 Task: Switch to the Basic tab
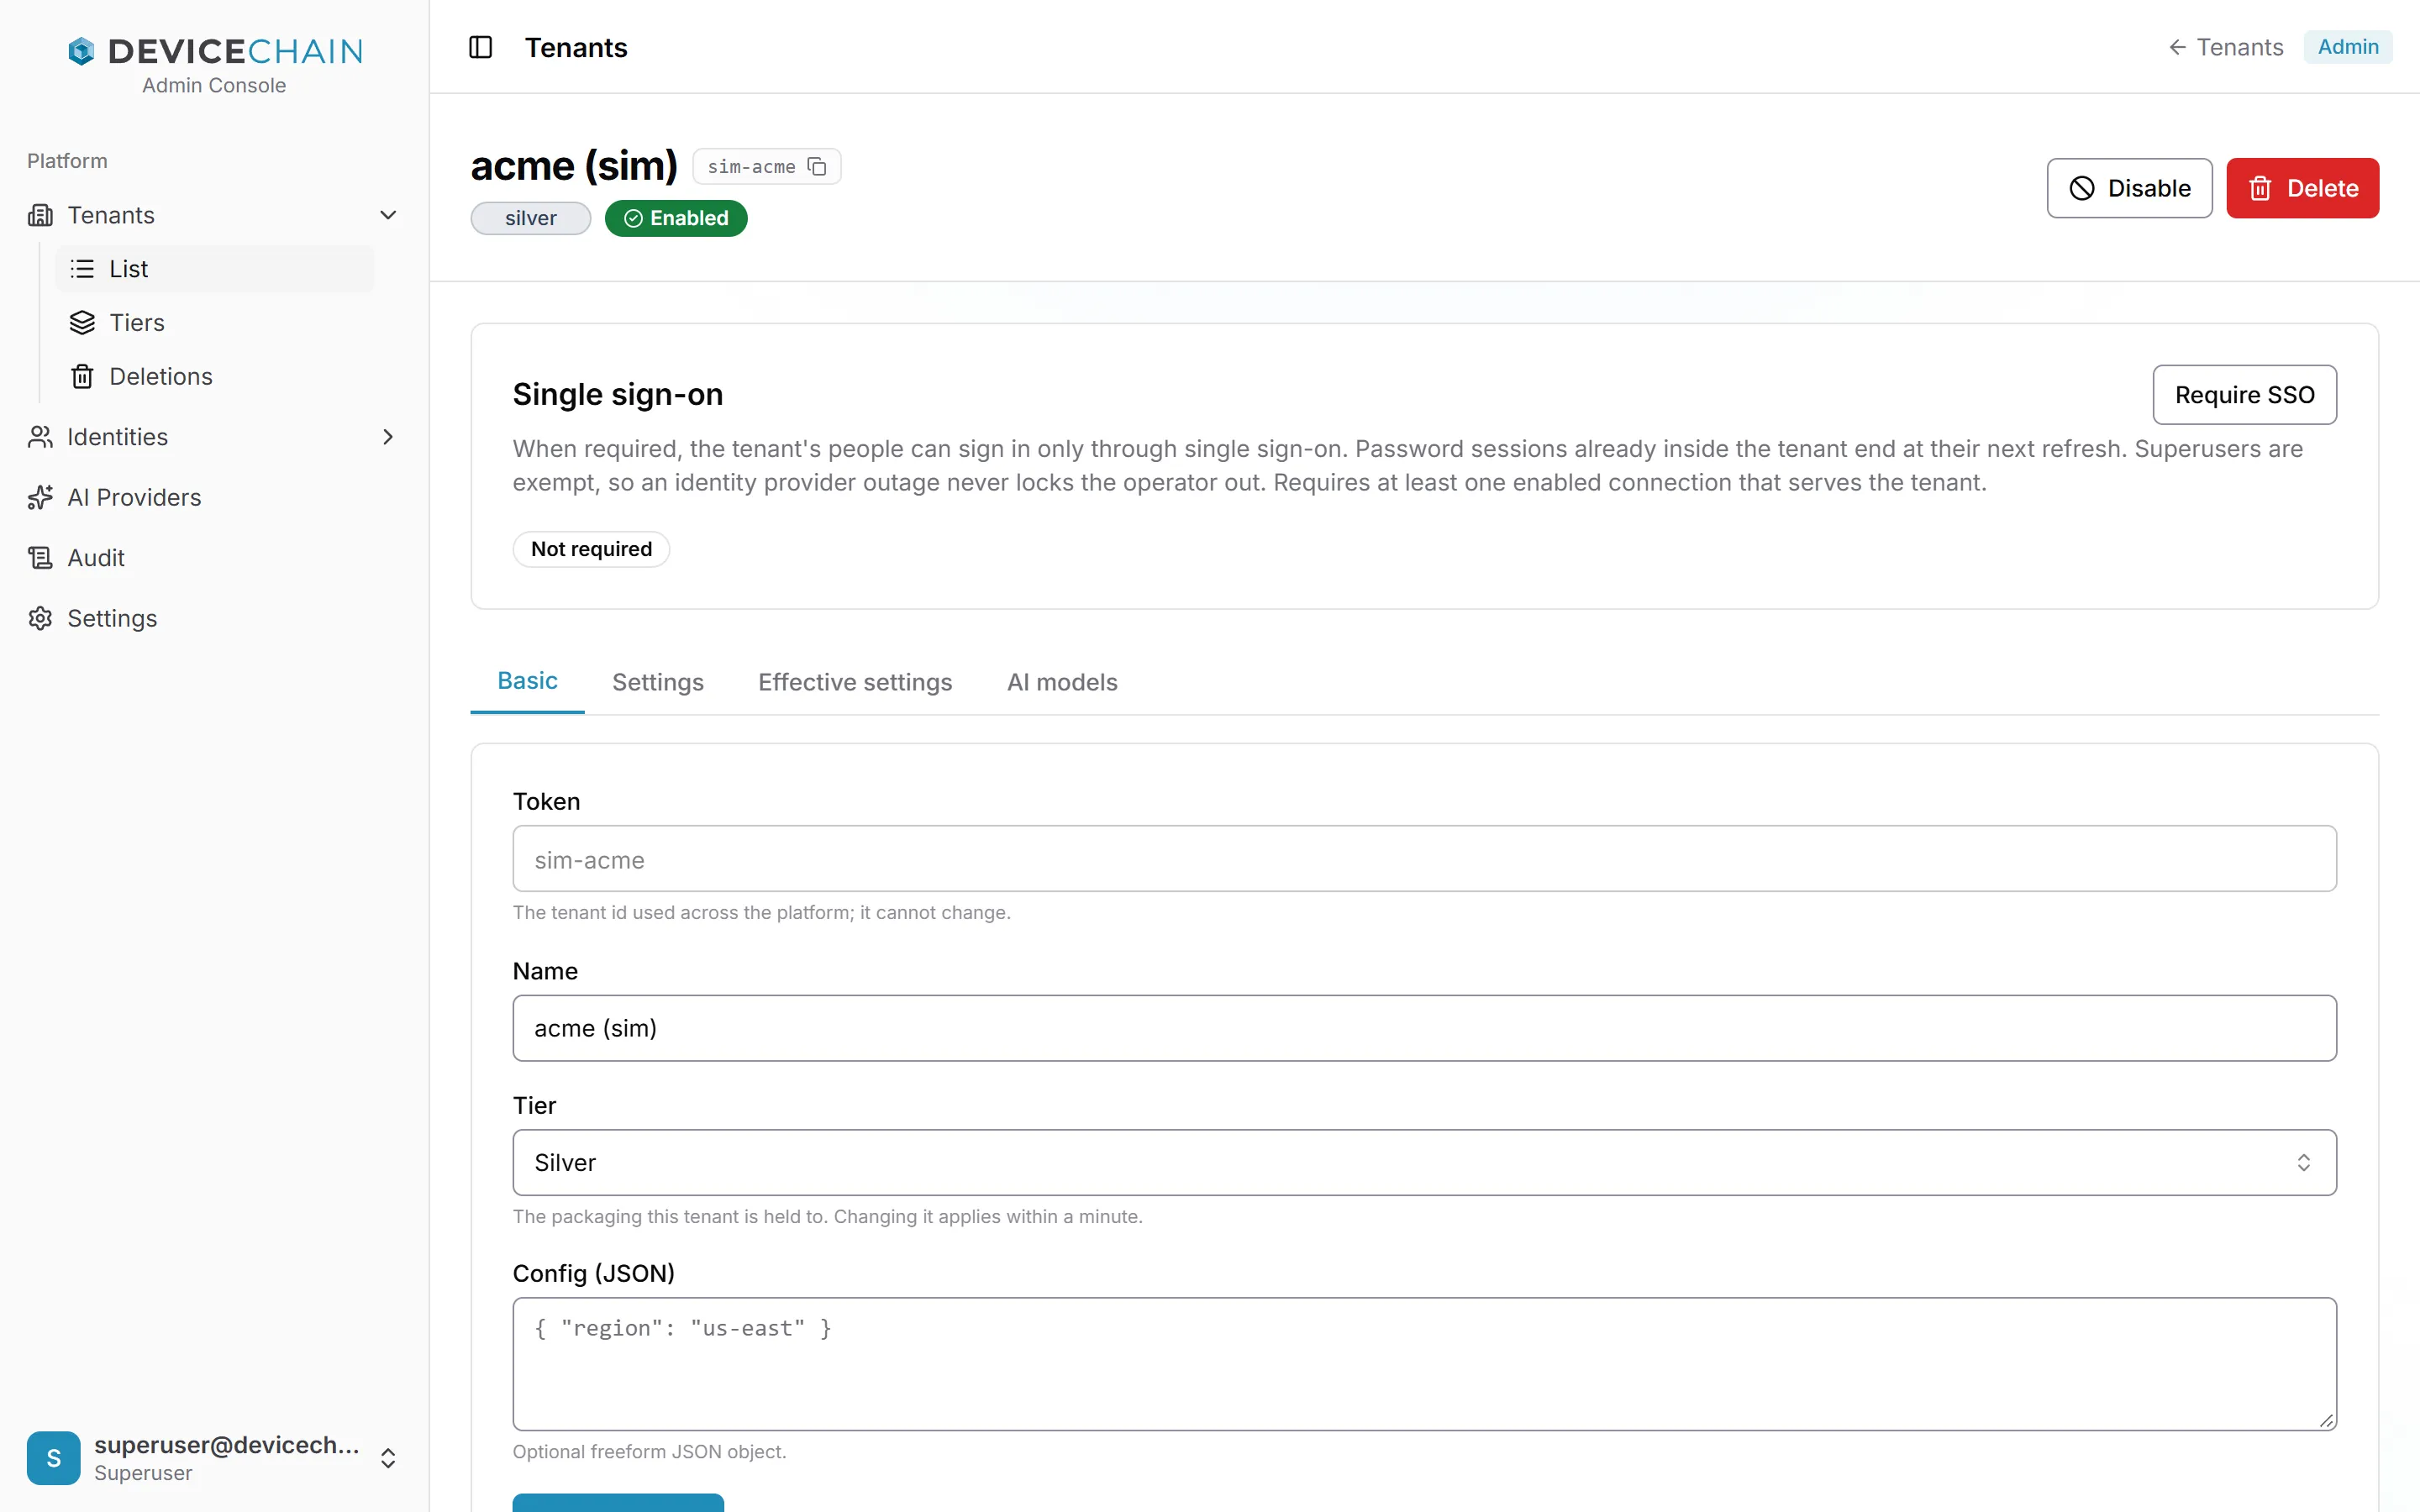click(x=527, y=681)
